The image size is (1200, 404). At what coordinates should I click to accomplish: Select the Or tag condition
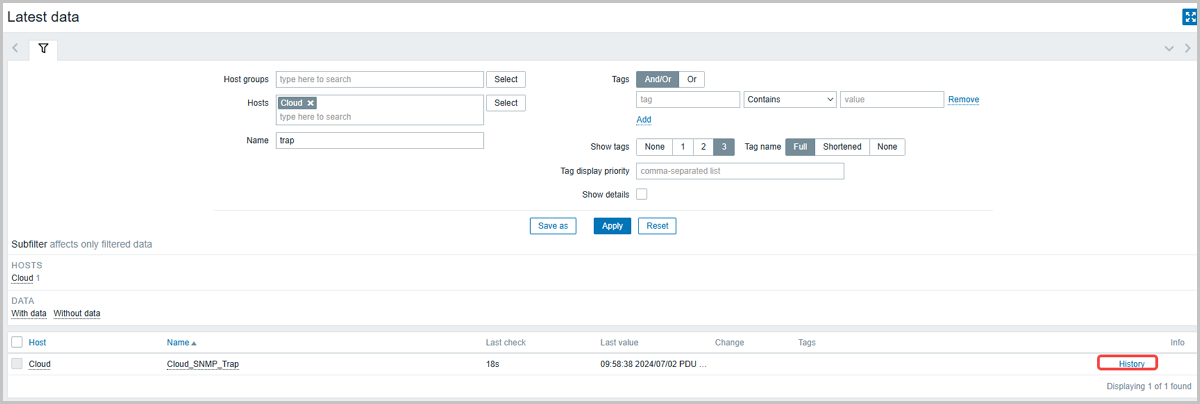691,79
